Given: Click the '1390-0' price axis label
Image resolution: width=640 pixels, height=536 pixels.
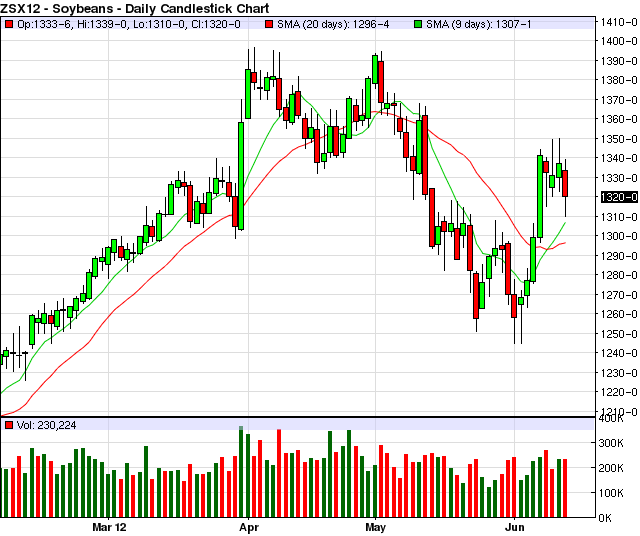Looking at the screenshot, I should point(619,61).
